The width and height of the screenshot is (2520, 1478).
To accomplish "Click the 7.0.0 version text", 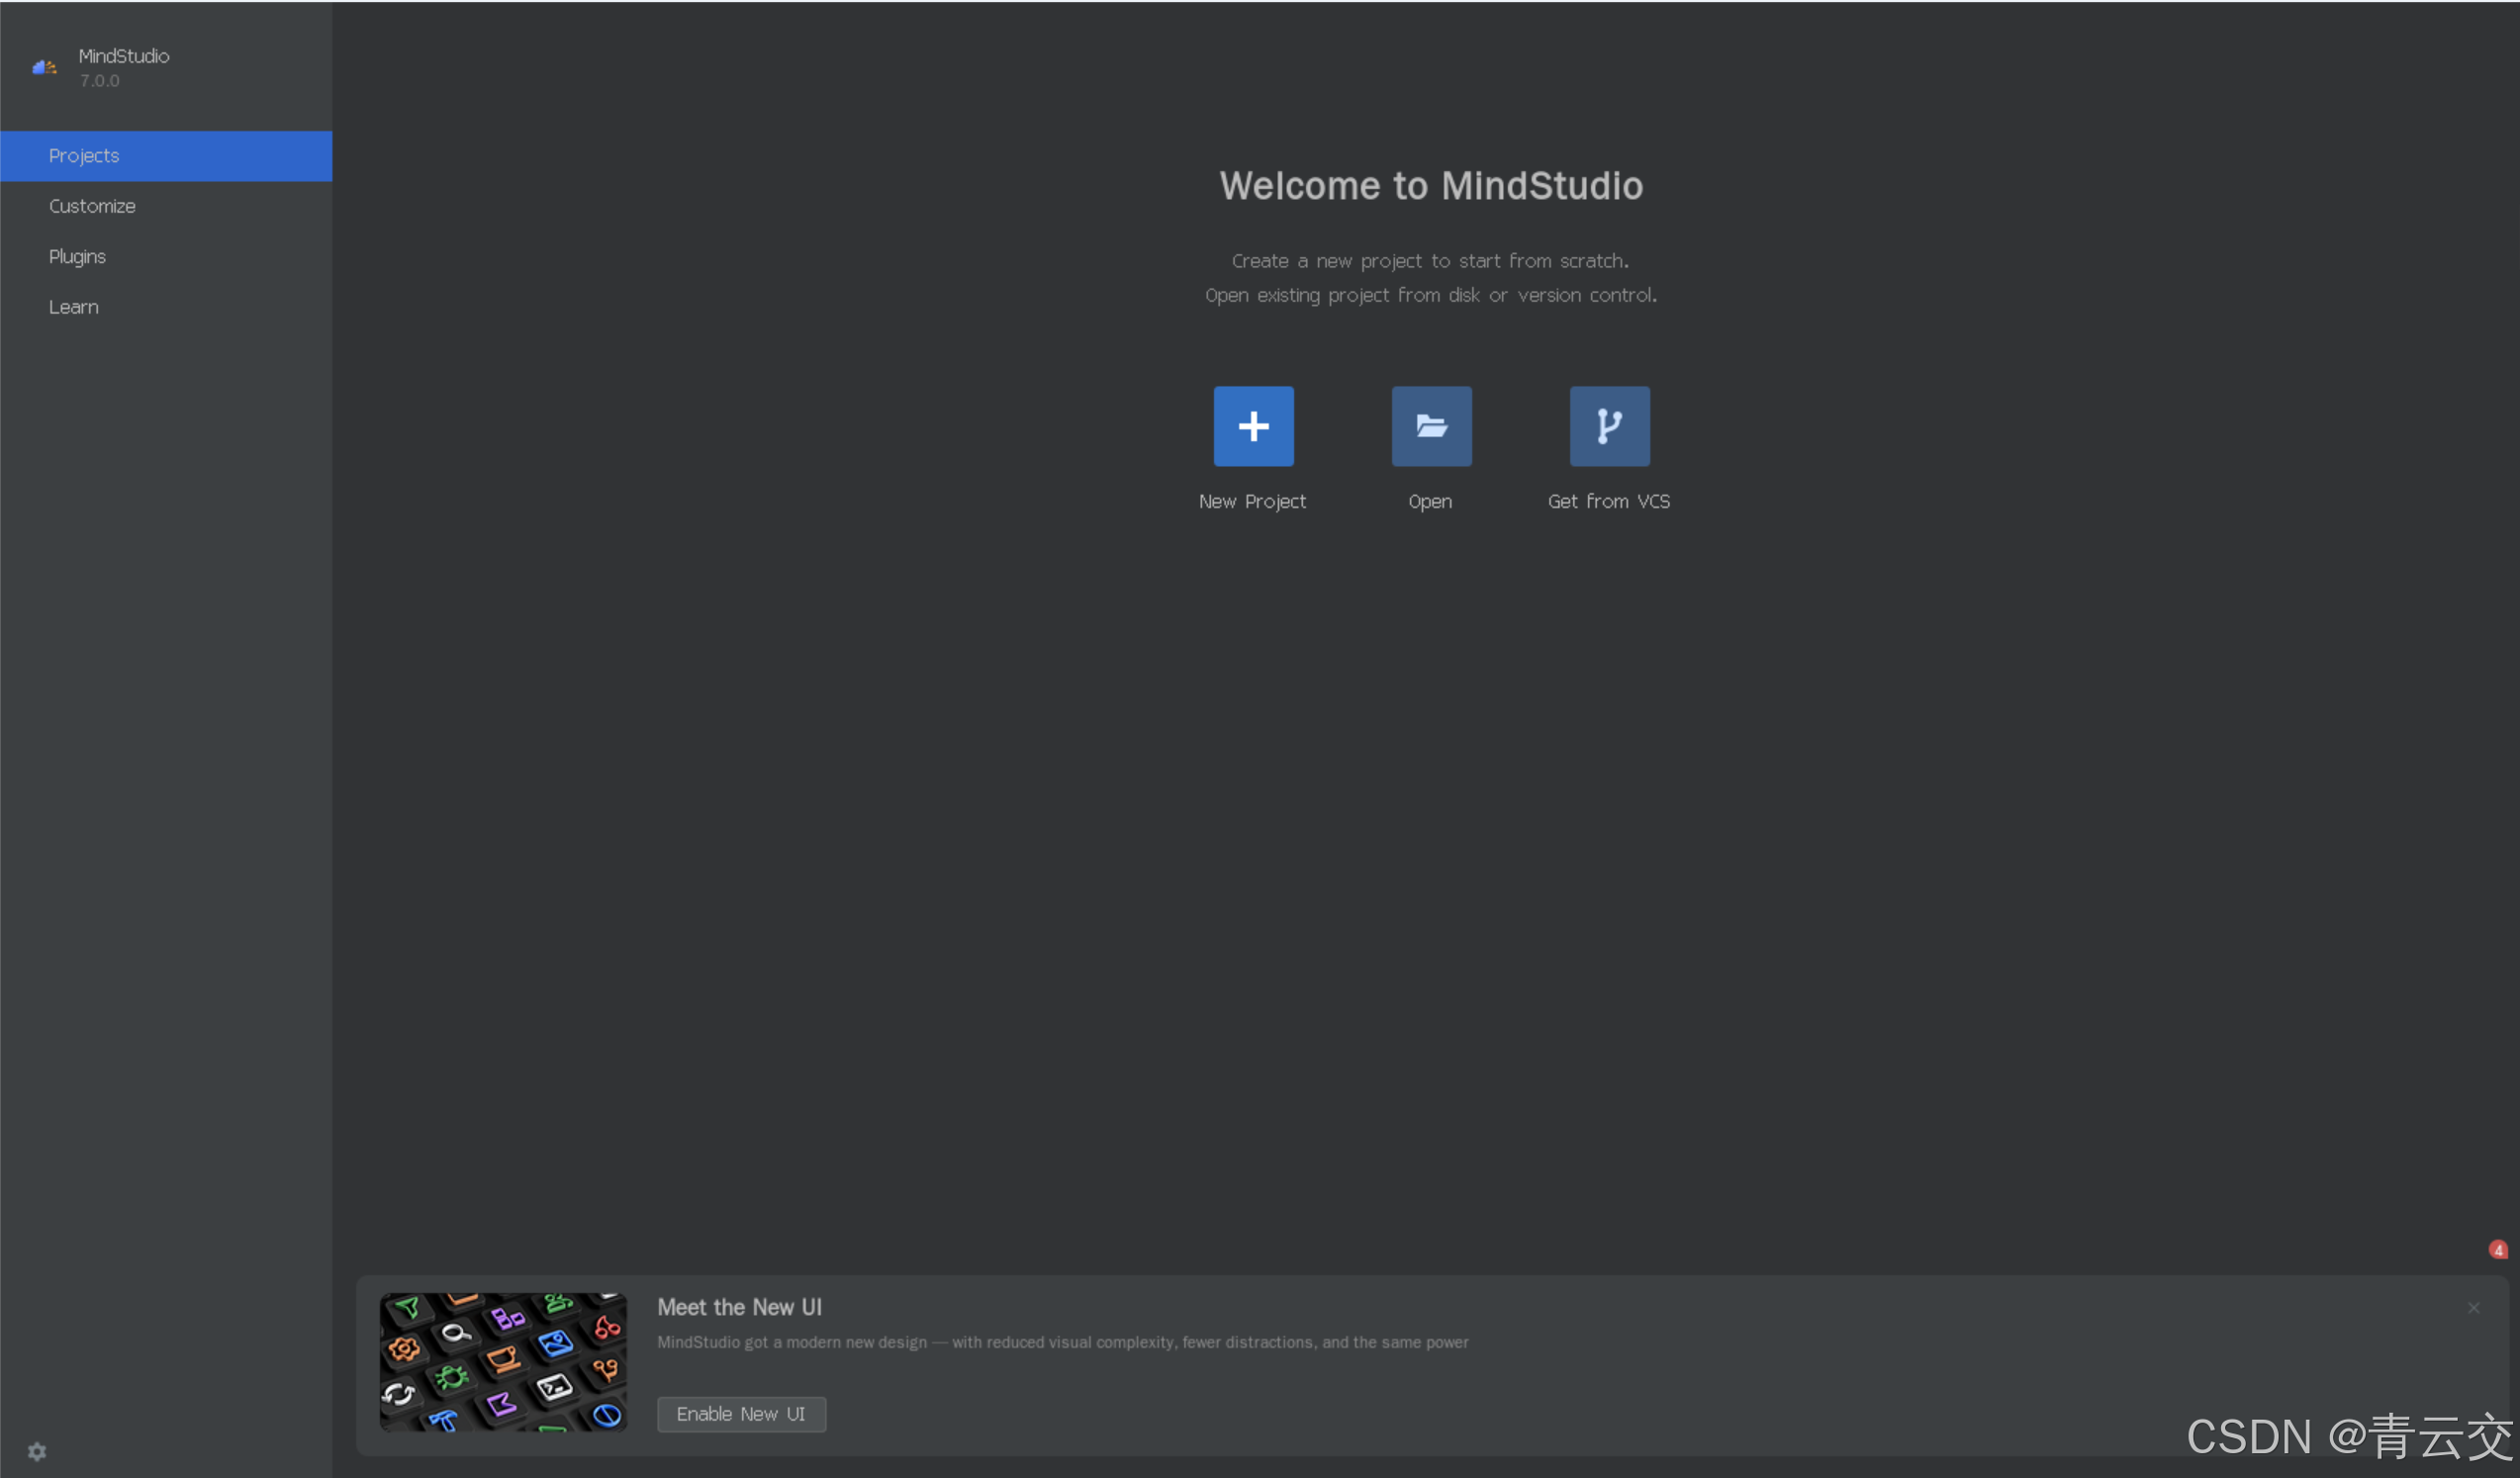I will [x=100, y=81].
